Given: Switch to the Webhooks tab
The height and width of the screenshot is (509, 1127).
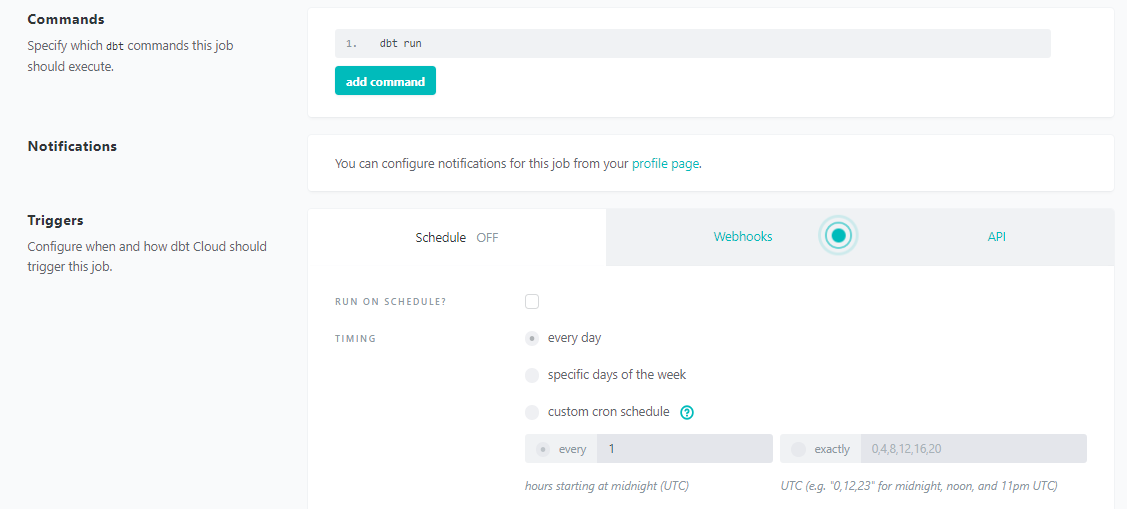Looking at the screenshot, I should 742,237.
